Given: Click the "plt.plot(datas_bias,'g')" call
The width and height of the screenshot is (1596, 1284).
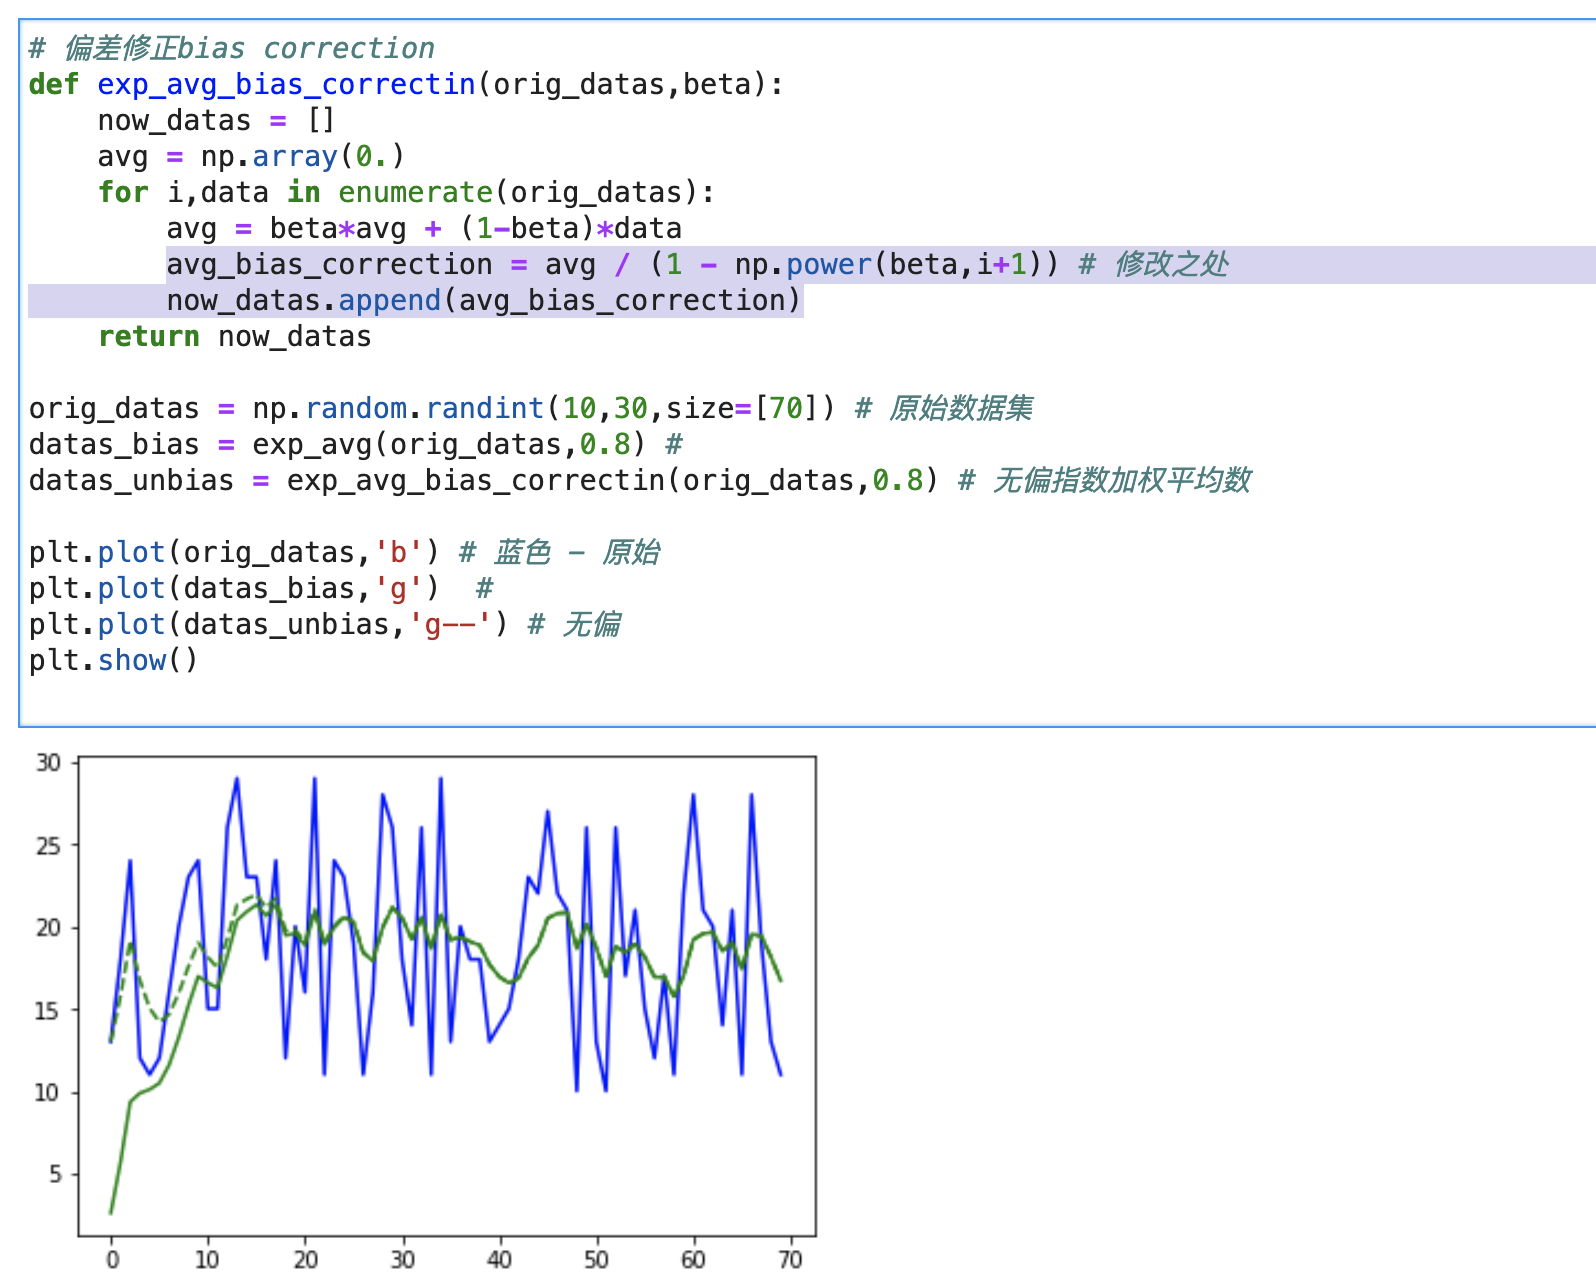Looking at the screenshot, I should [234, 588].
